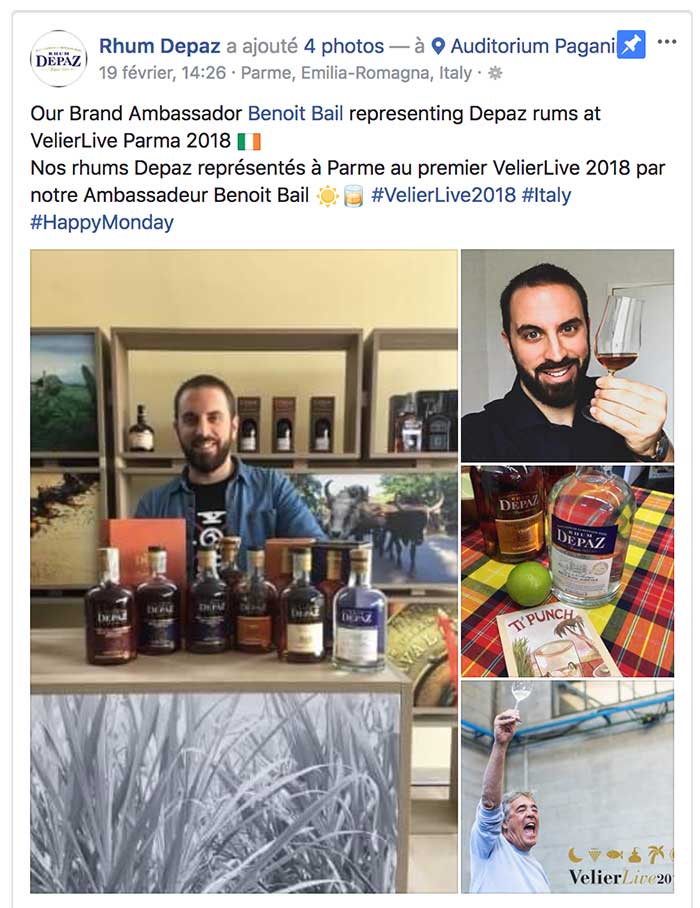
Task: Open the Rhum Depaz profile picture
Action: coord(58,59)
